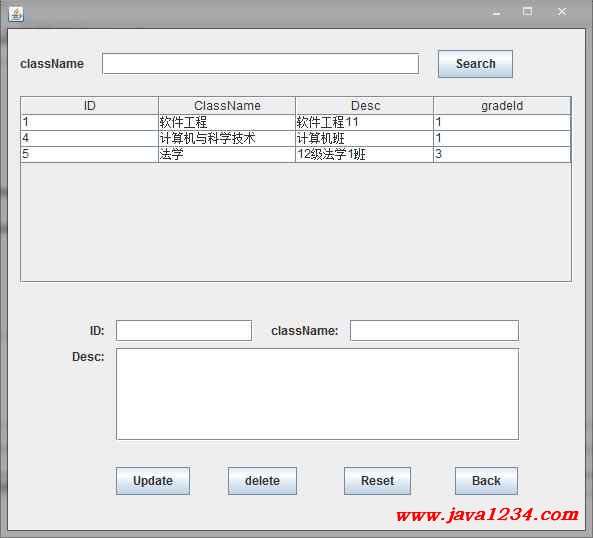Screen dimensions: 593x538
Task: Click inside the Desc text area
Action: coord(317,394)
